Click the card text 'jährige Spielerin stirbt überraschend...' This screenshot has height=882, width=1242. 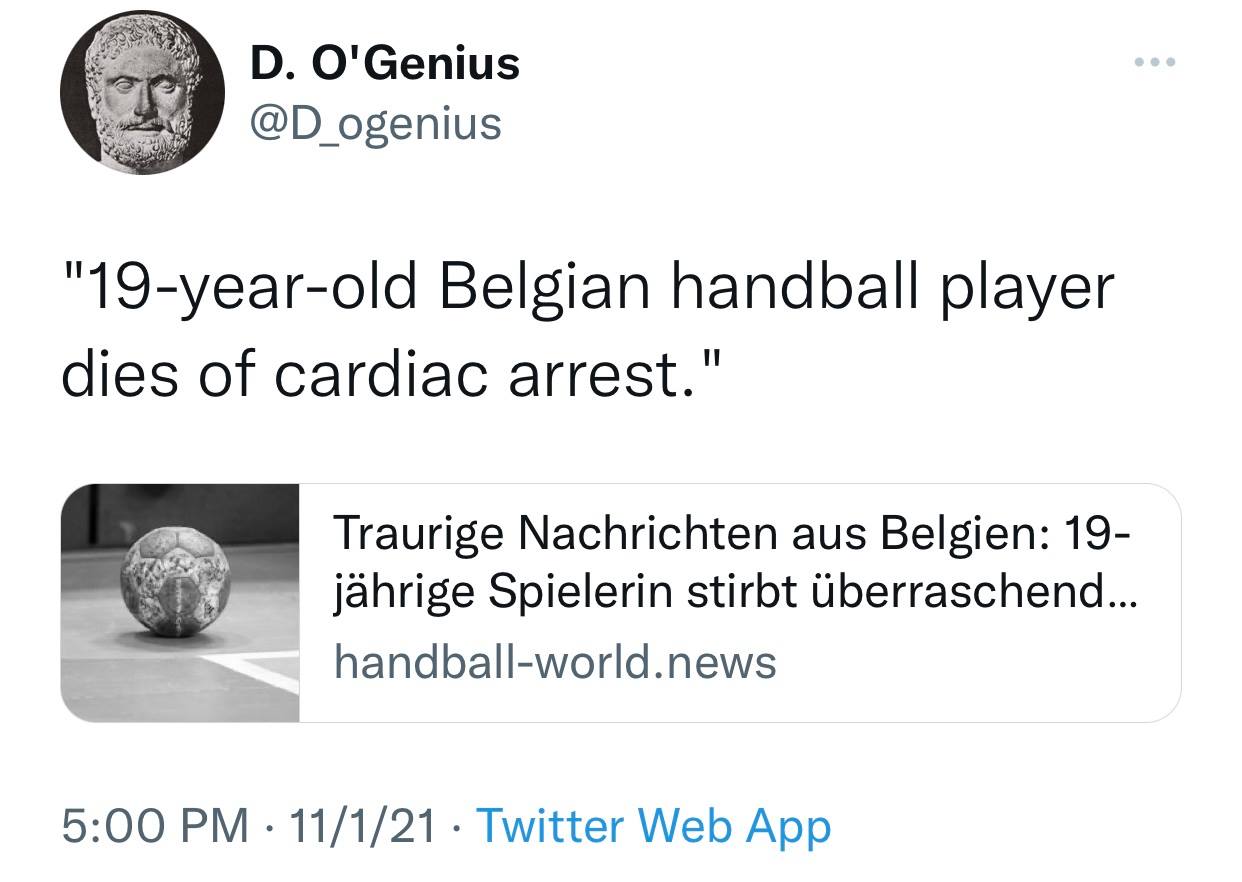(733, 595)
